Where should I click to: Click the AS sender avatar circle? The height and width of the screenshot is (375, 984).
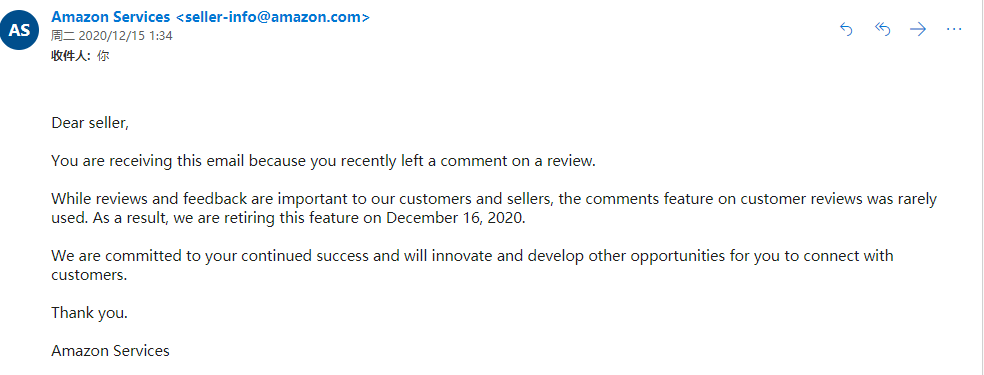point(19,30)
